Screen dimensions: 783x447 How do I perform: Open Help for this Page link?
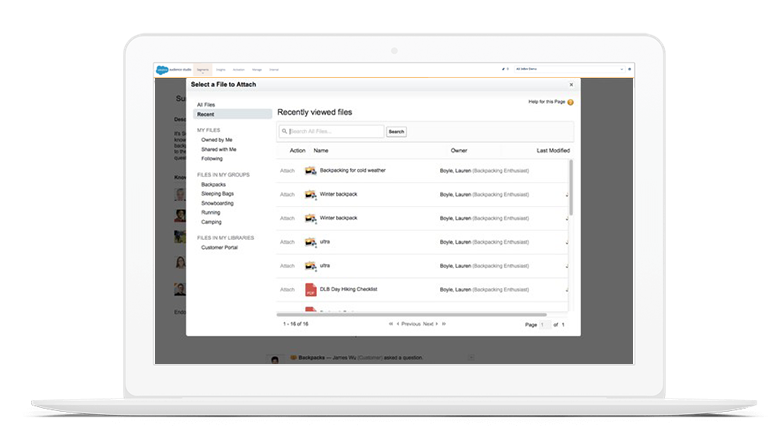pos(547,102)
